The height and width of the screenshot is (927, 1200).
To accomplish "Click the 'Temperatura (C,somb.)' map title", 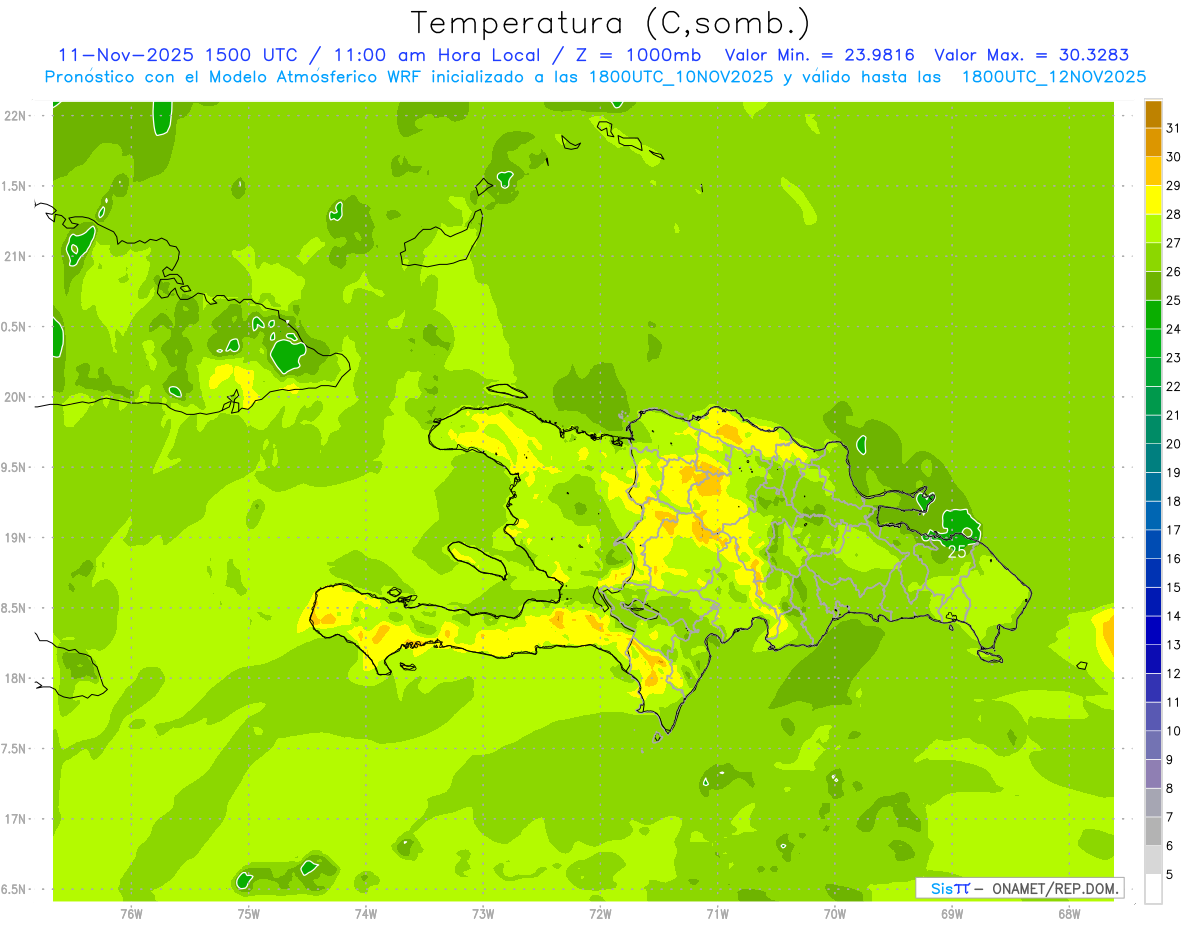I will 610,24.
